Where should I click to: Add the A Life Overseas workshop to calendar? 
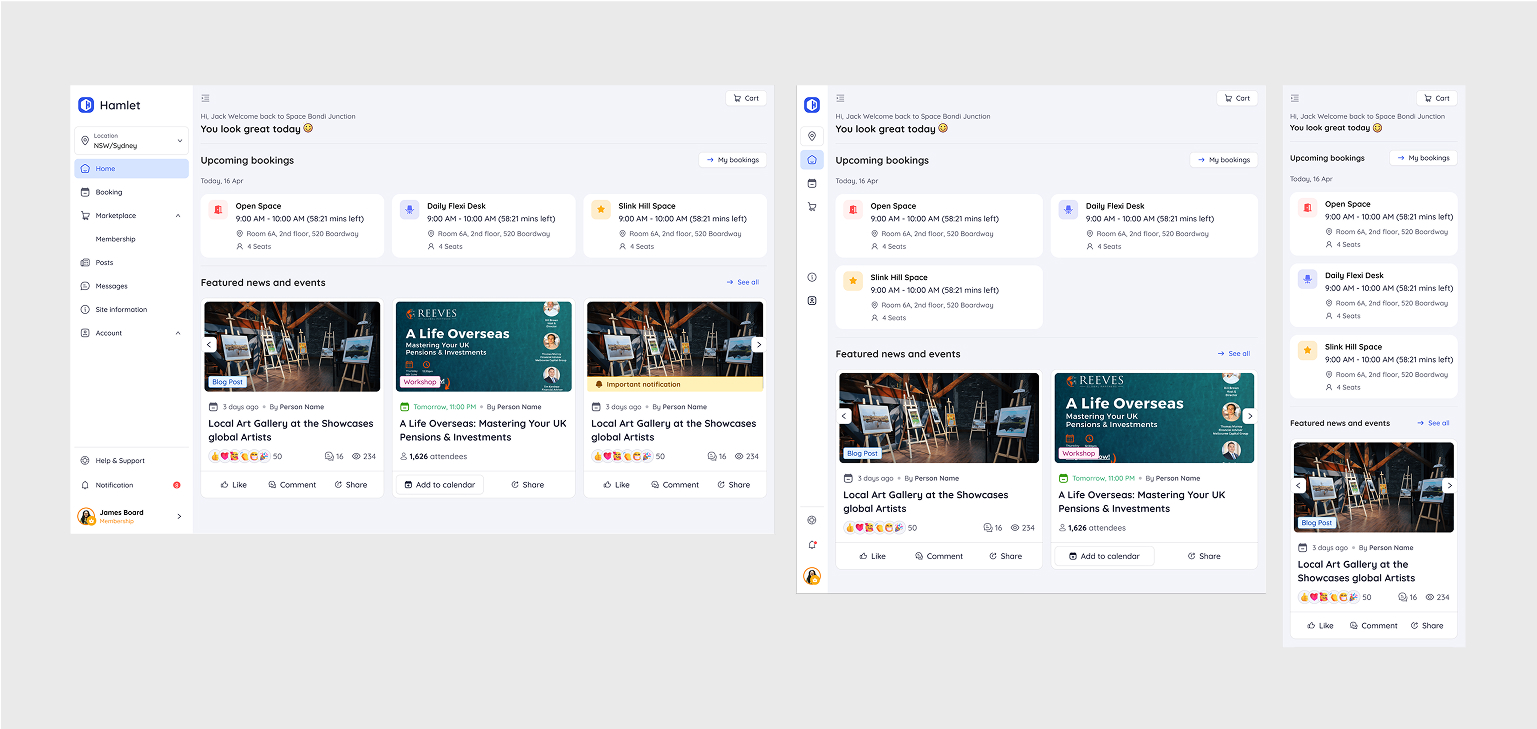click(438, 484)
